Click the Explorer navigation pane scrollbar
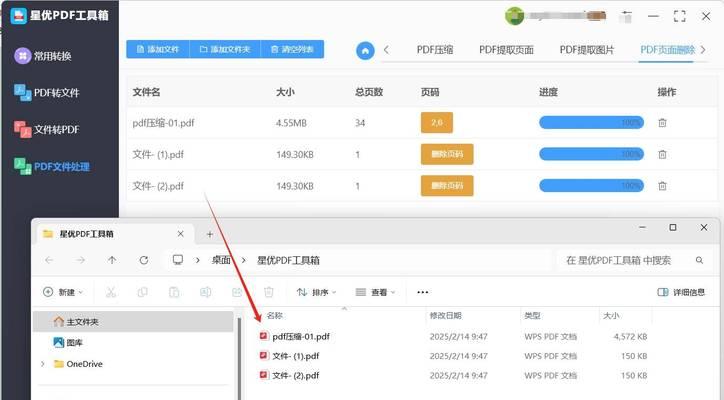 (x=239, y=358)
